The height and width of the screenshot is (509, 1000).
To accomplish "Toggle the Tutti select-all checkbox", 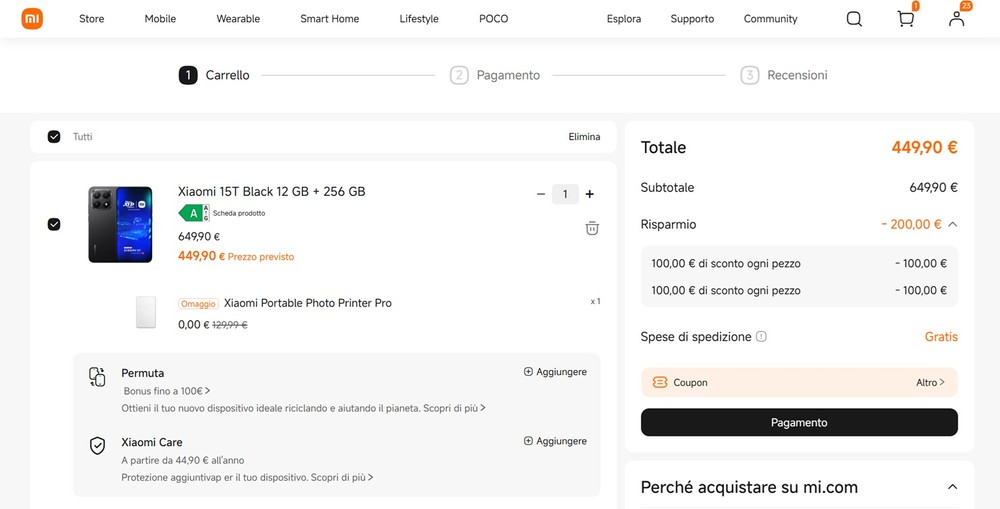I will 54,137.
